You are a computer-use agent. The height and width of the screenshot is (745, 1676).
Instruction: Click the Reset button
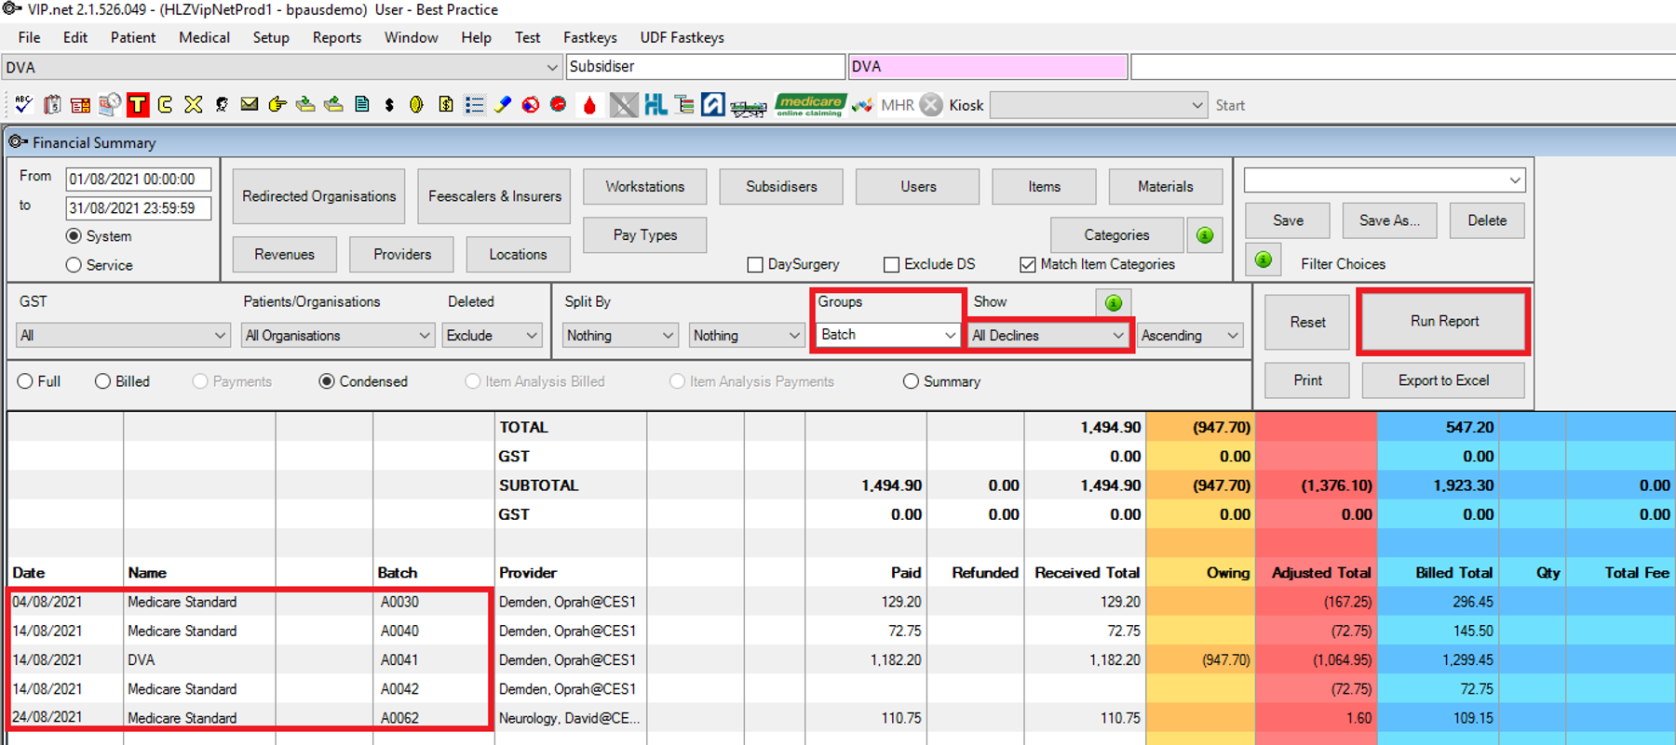click(x=1307, y=322)
